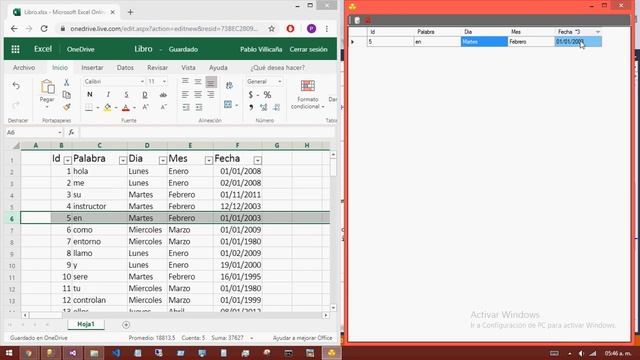Screen dimensions: 640x360
Task: Toggle the bottom align button
Action: click(211, 82)
